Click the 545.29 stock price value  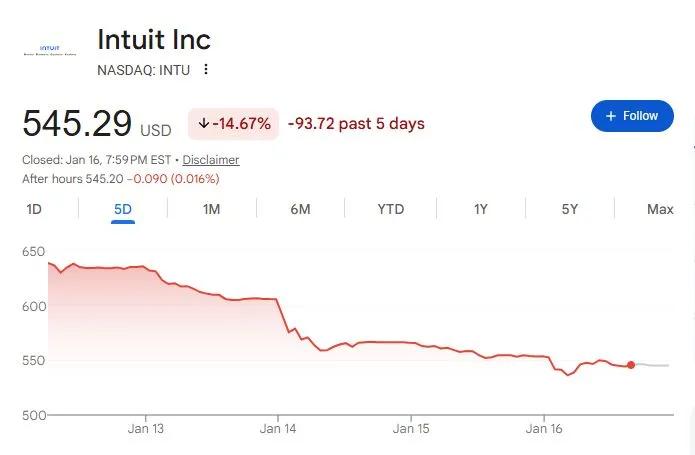tap(77, 124)
